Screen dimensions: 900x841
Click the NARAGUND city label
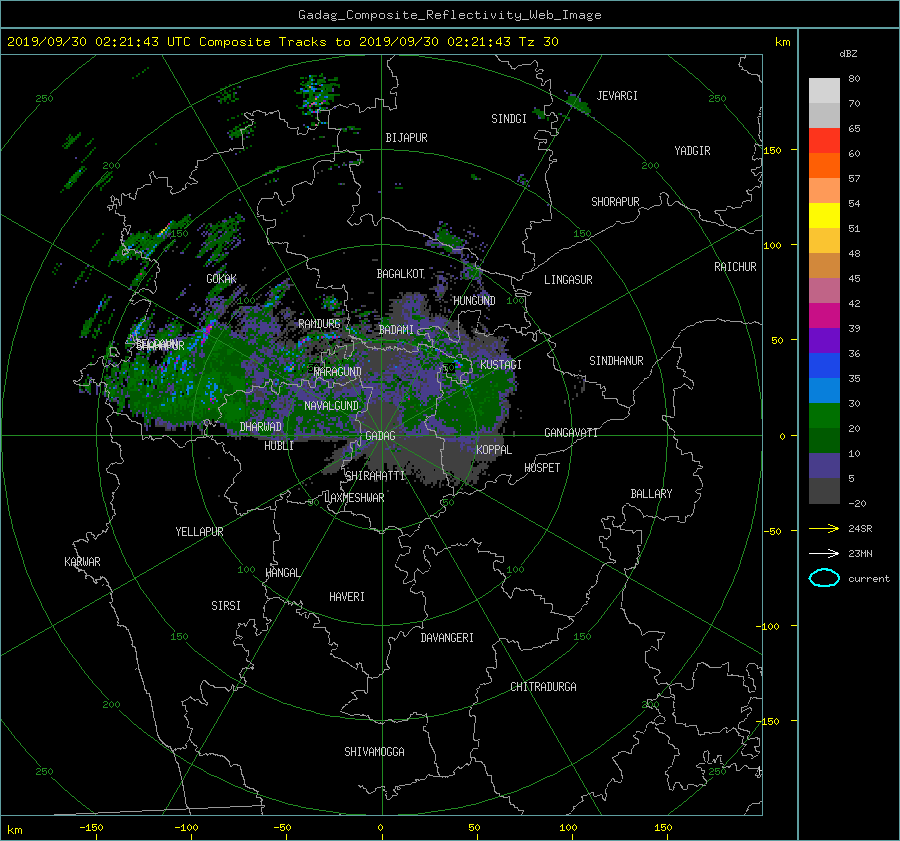337,372
